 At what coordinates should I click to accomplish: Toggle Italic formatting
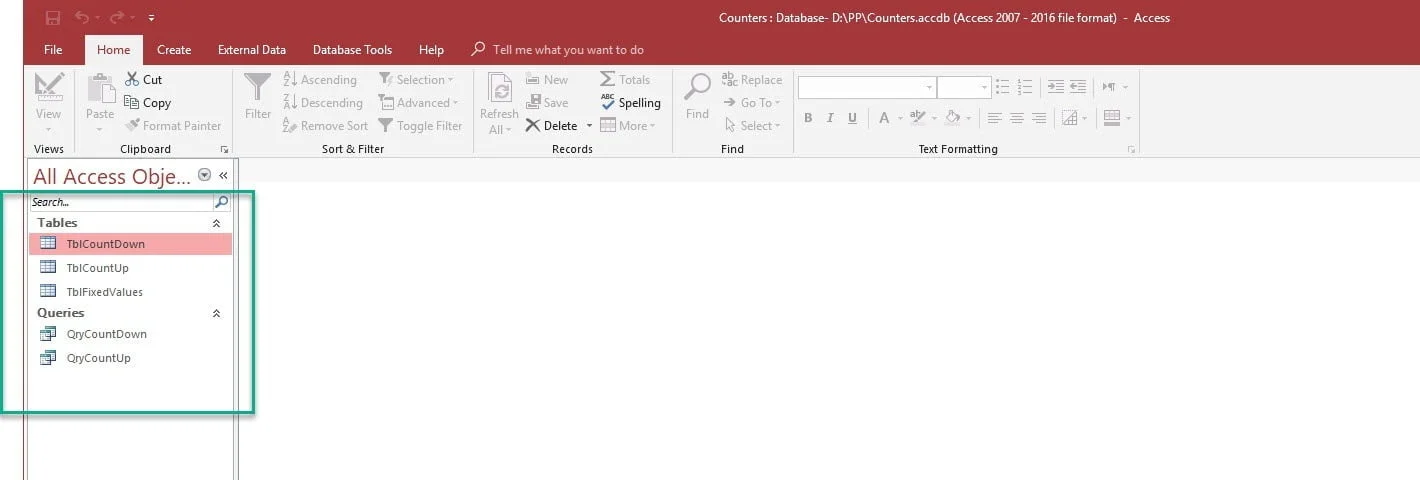click(x=830, y=118)
